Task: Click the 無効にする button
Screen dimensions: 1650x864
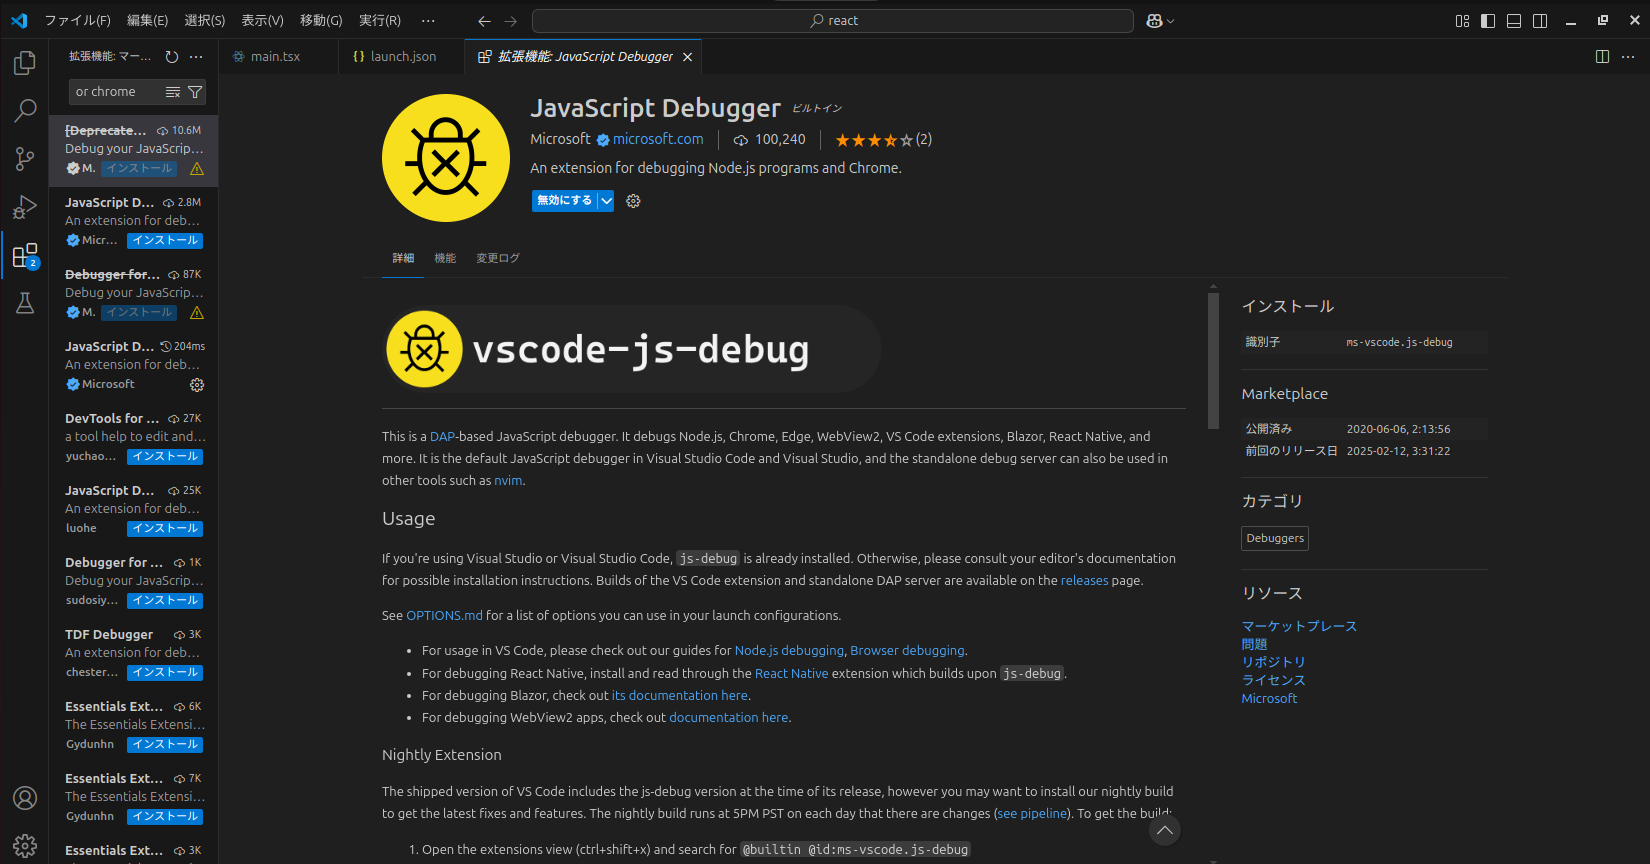Action: (564, 201)
